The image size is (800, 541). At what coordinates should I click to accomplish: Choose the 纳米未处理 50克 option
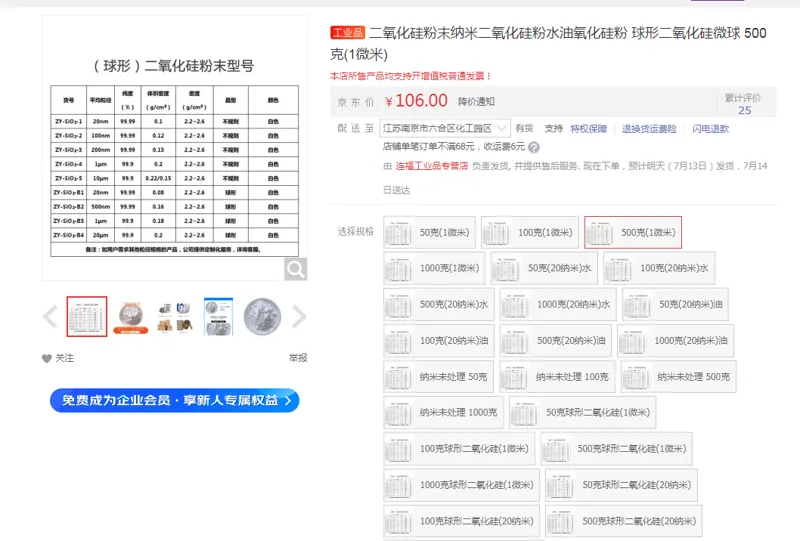click(438, 377)
